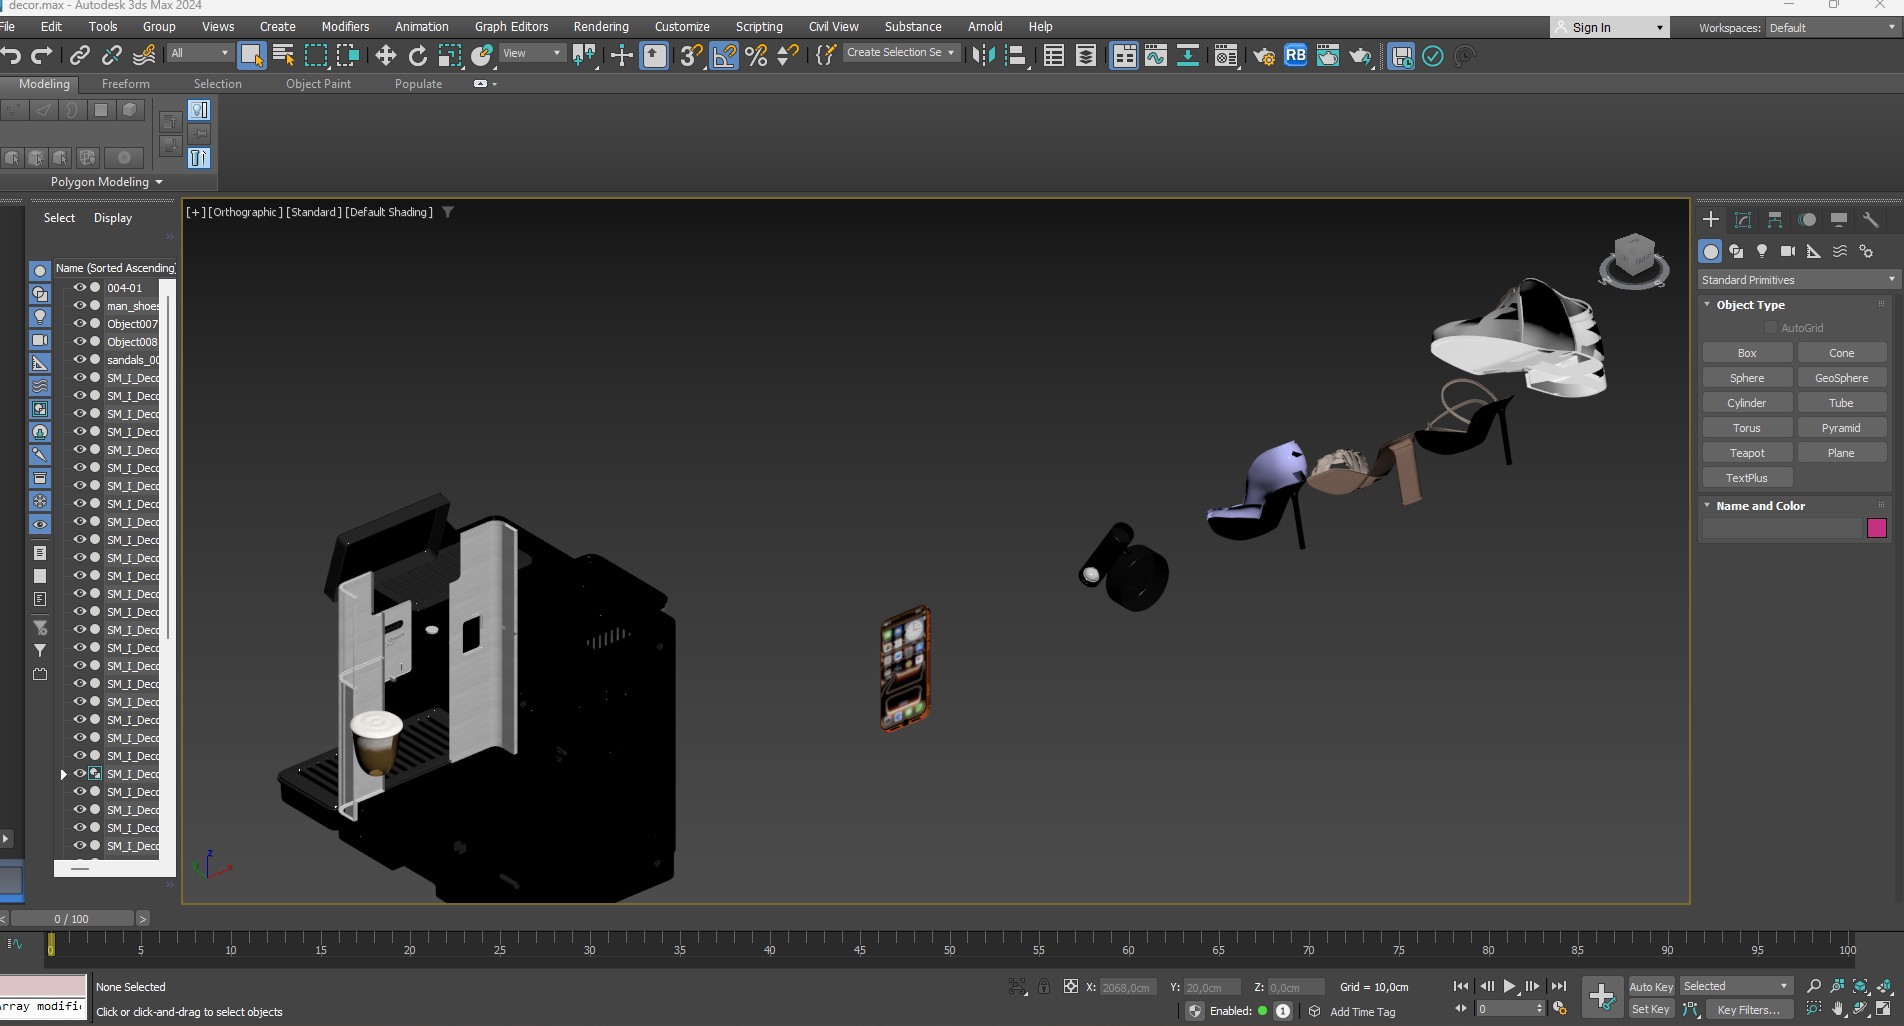Open the Standard Primitives dropdown

pos(1797,280)
